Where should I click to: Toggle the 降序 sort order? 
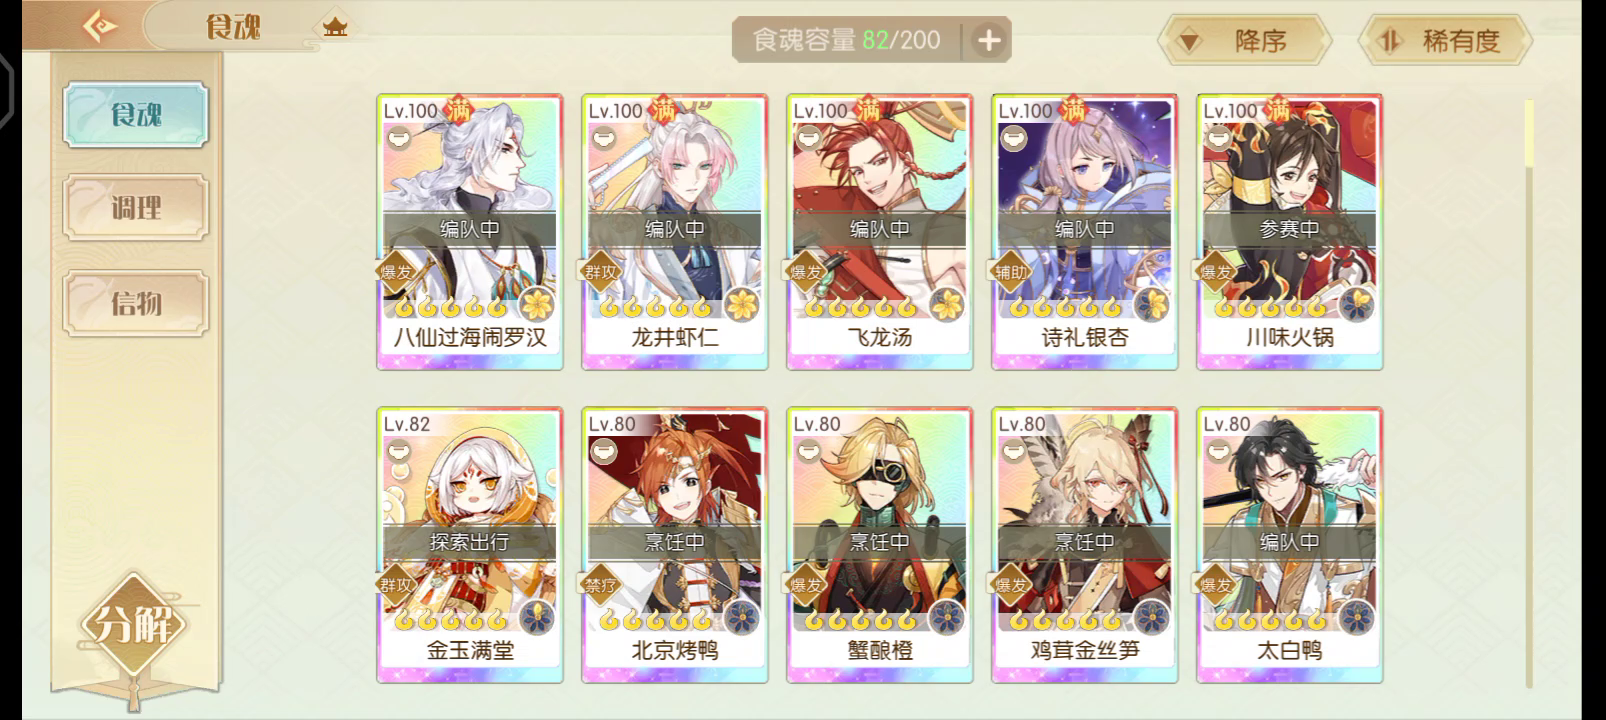coord(1244,41)
